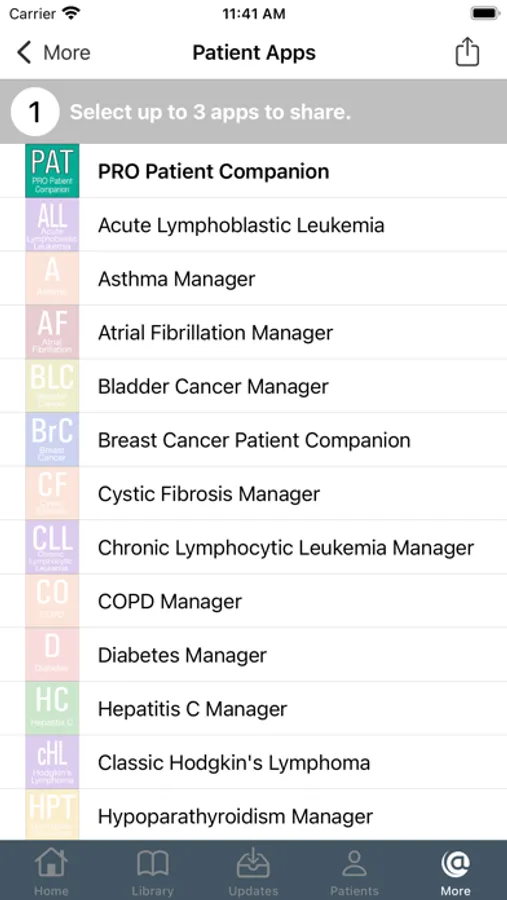Tap the AF Atrial Fibrillation icon
507x900 pixels.
pyautogui.click(x=52, y=332)
